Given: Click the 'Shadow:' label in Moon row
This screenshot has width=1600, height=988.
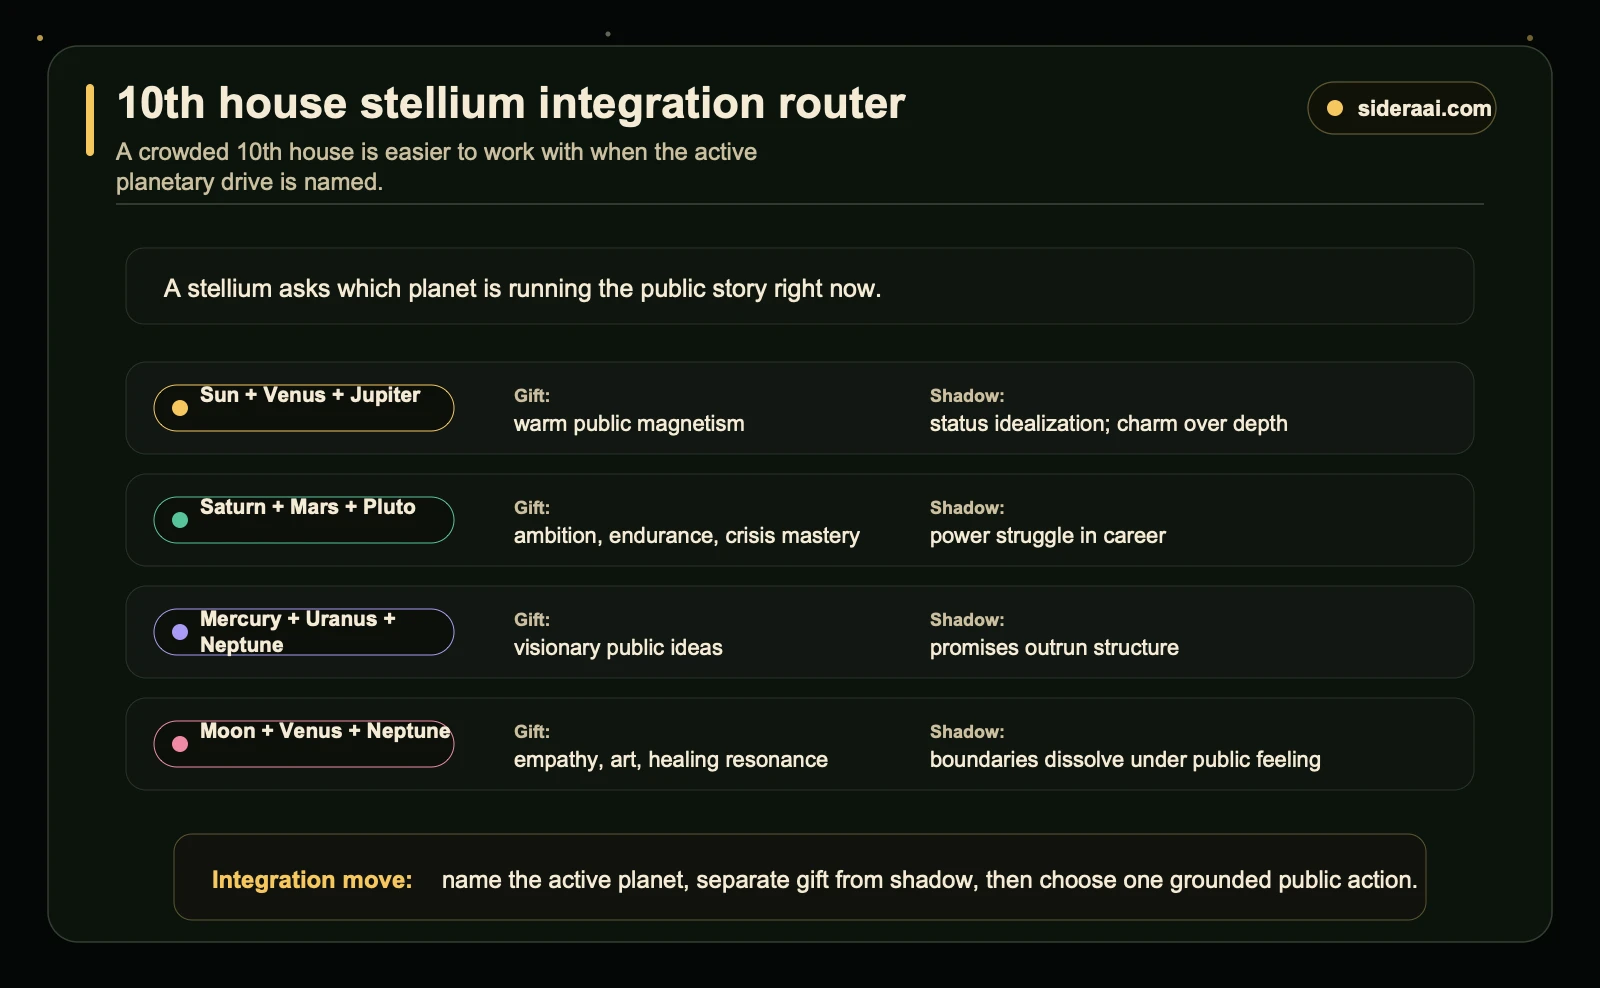Looking at the screenshot, I should tap(967, 732).
